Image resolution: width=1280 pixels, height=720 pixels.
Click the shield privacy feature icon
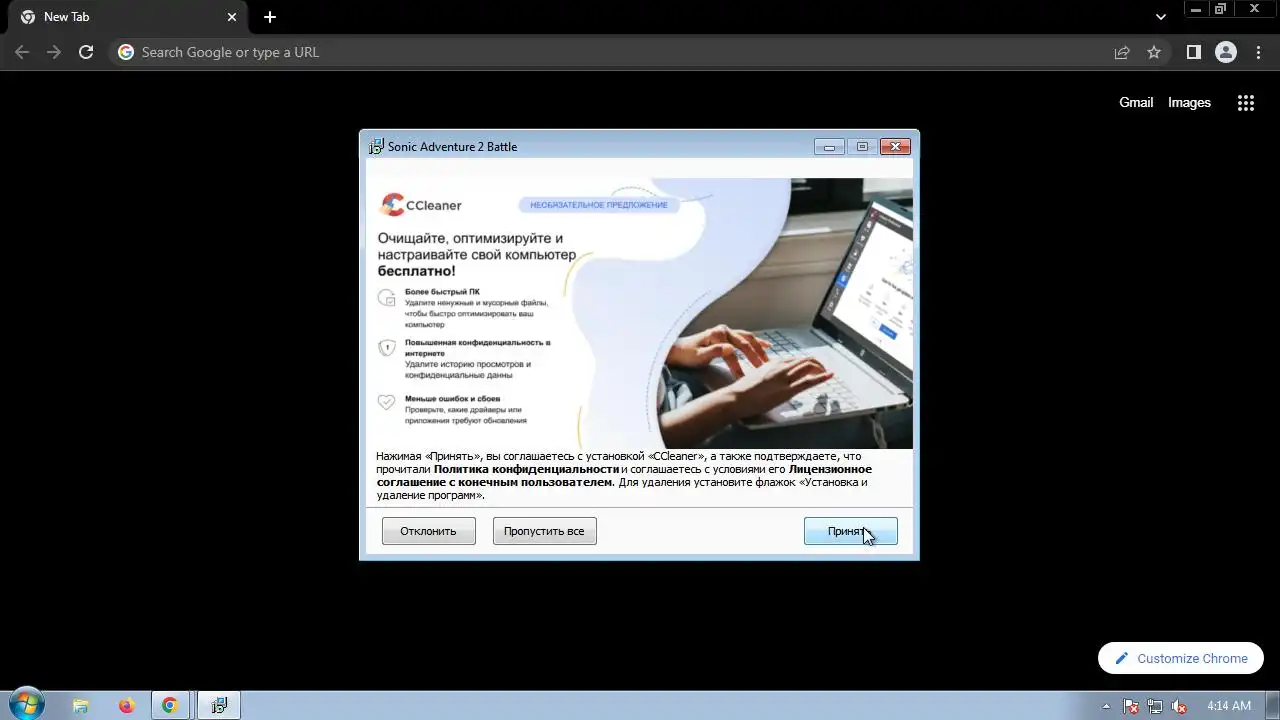click(x=386, y=348)
